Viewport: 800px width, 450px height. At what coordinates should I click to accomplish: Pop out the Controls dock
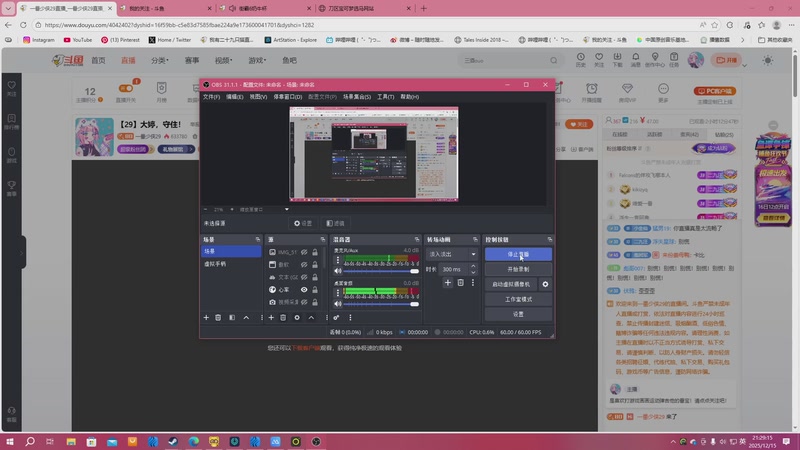pos(549,239)
